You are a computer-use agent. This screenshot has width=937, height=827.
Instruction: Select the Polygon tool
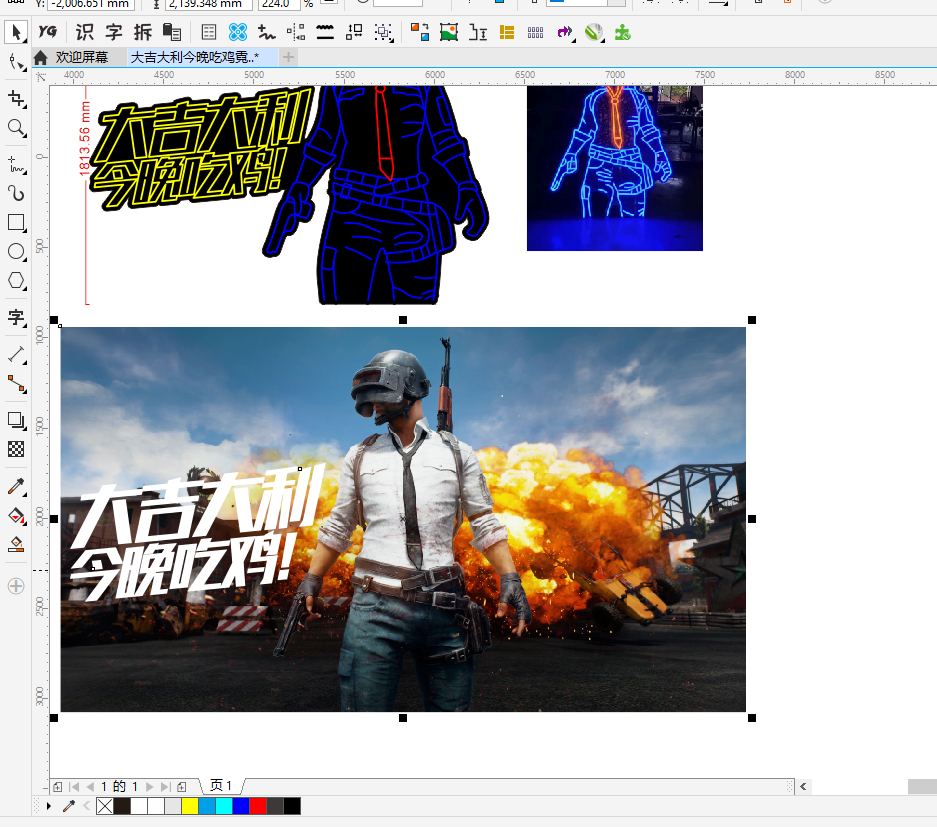coord(16,280)
